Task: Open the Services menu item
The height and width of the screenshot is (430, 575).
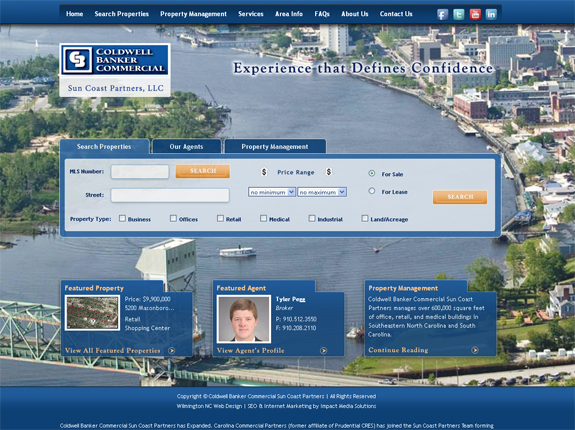Action: [x=251, y=14]
